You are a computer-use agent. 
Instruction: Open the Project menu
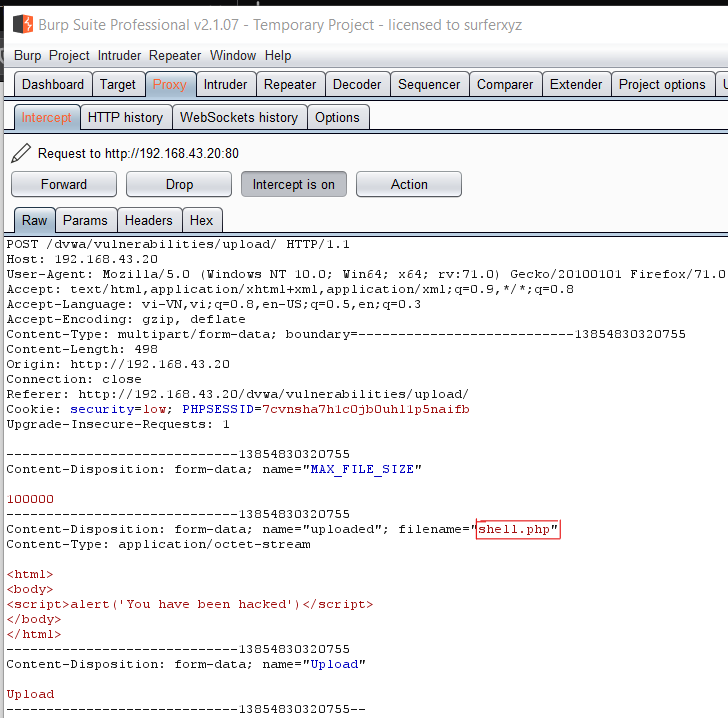pos(69,55)
